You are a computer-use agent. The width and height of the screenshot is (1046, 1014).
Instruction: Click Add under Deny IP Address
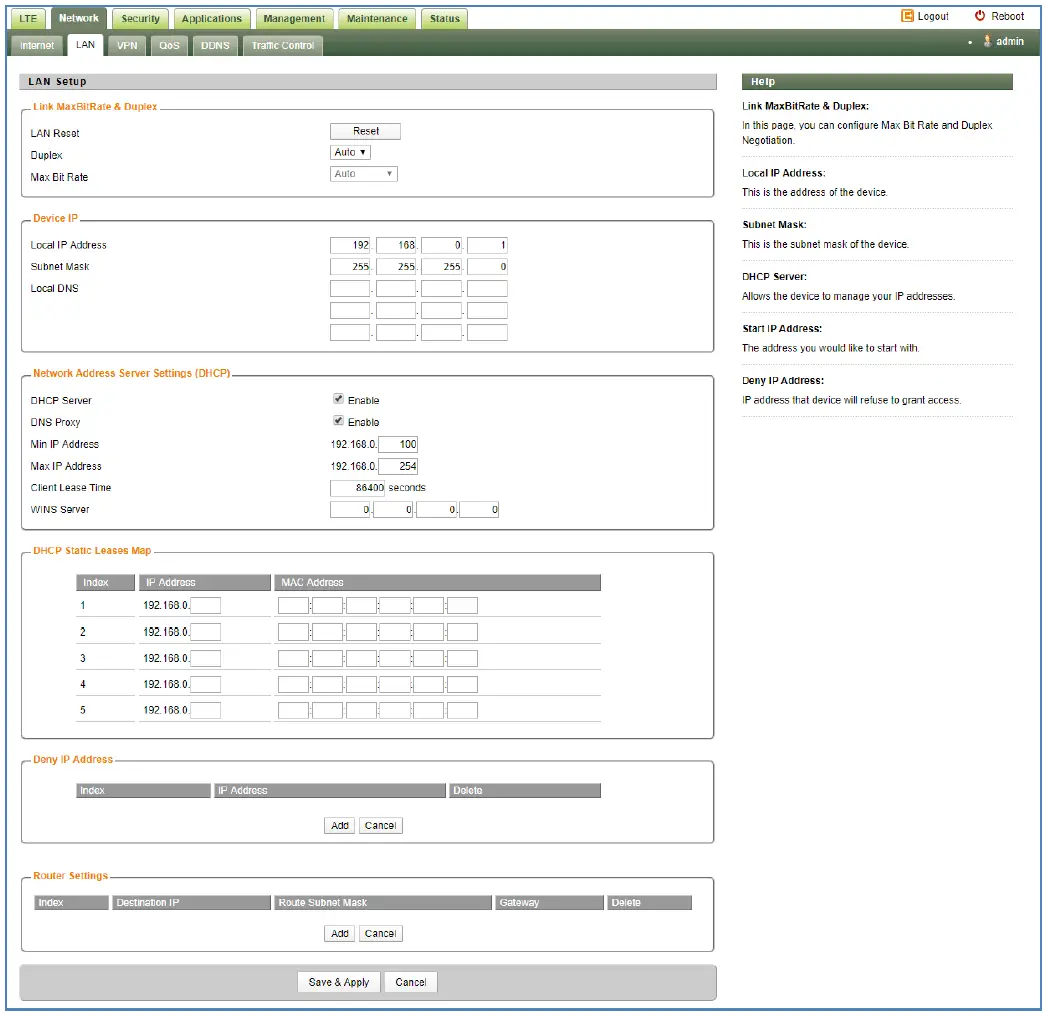(340, 826)
